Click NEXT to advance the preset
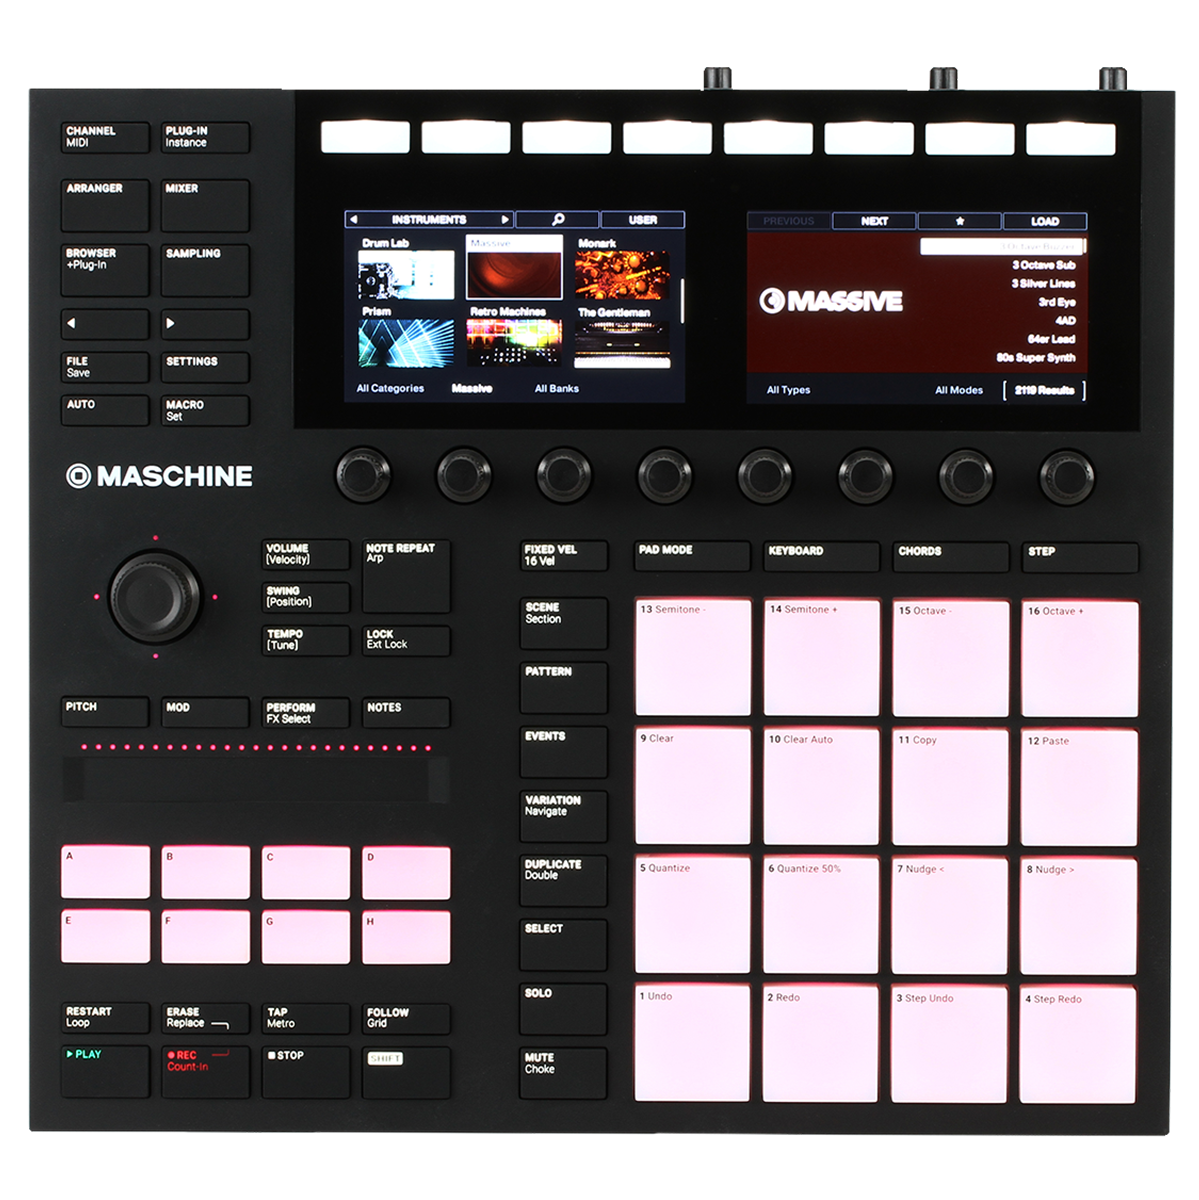The image size is (1199, 1200). (x=872, y=220)
